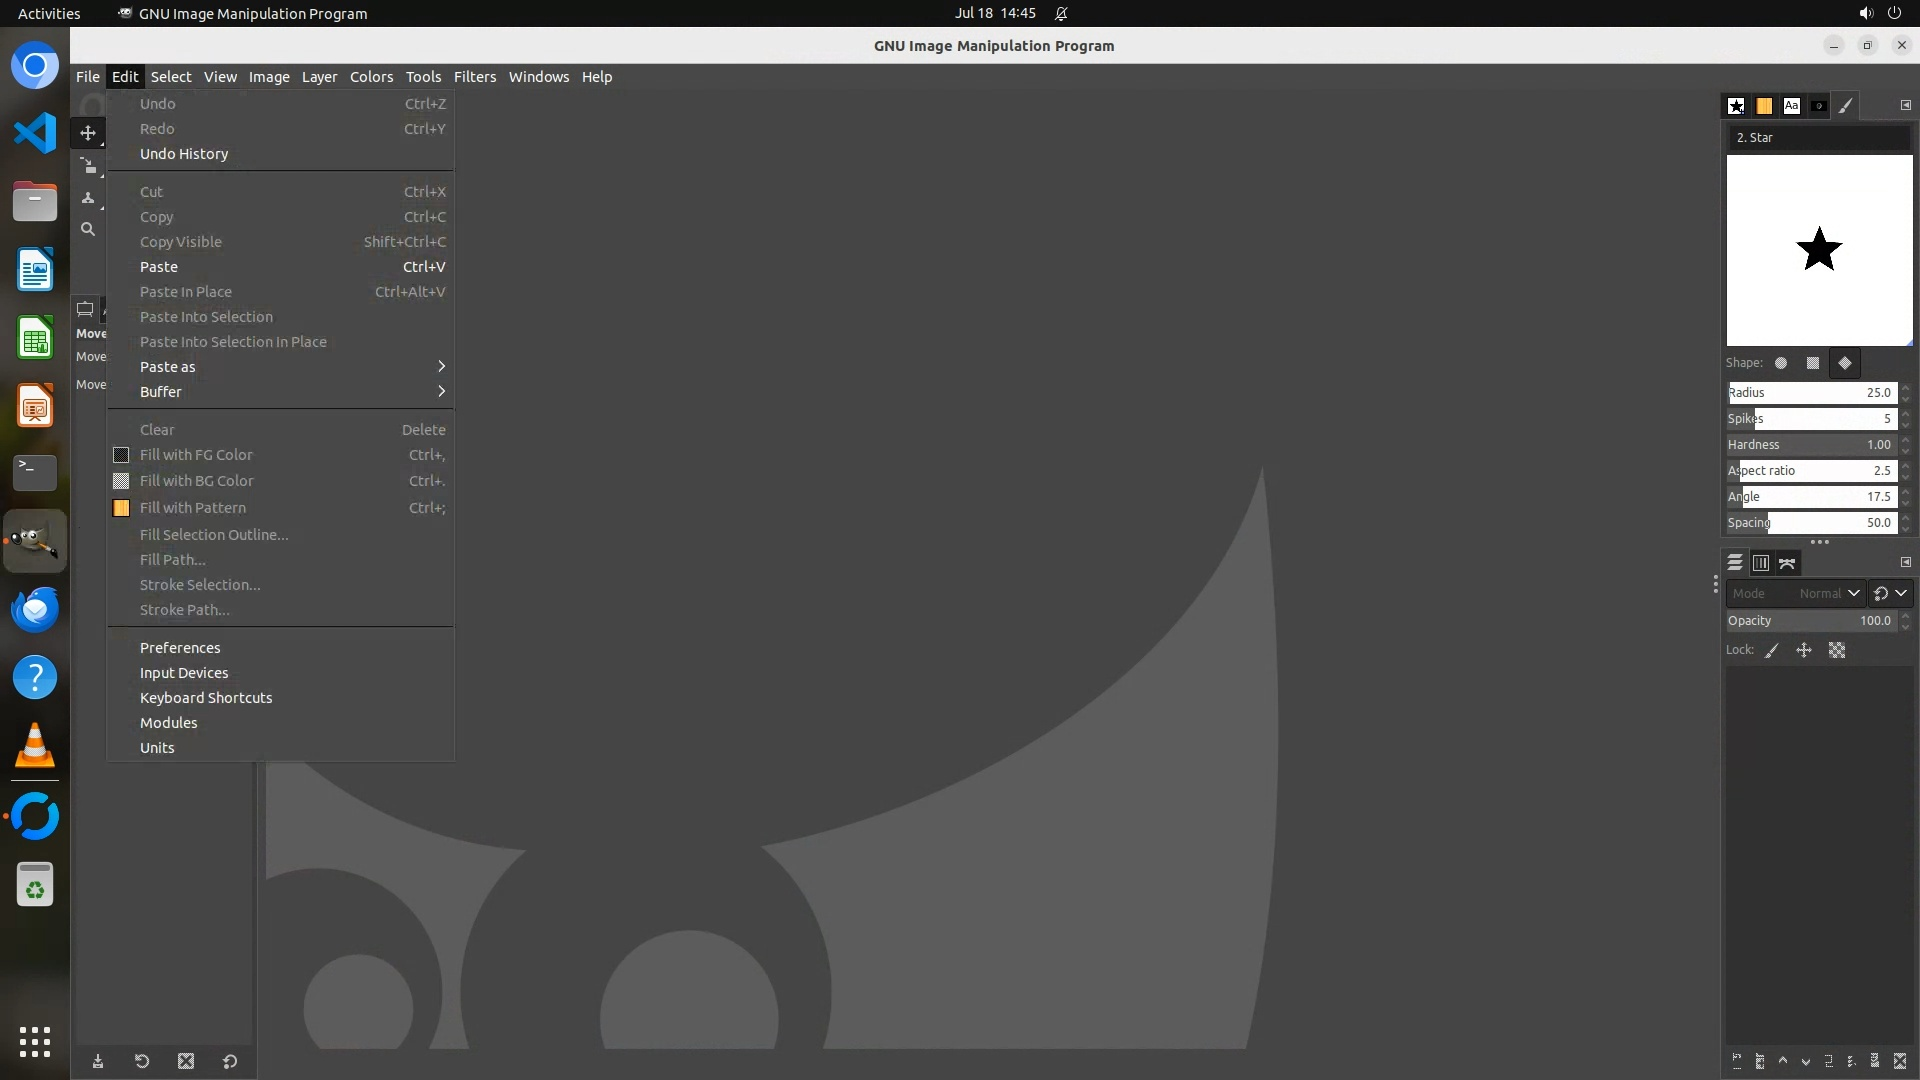Image resolution: width=1920 pixels, height=1080 pixels.
Task: Open the Patterns tab icon
Action: tap(1764, 106)
